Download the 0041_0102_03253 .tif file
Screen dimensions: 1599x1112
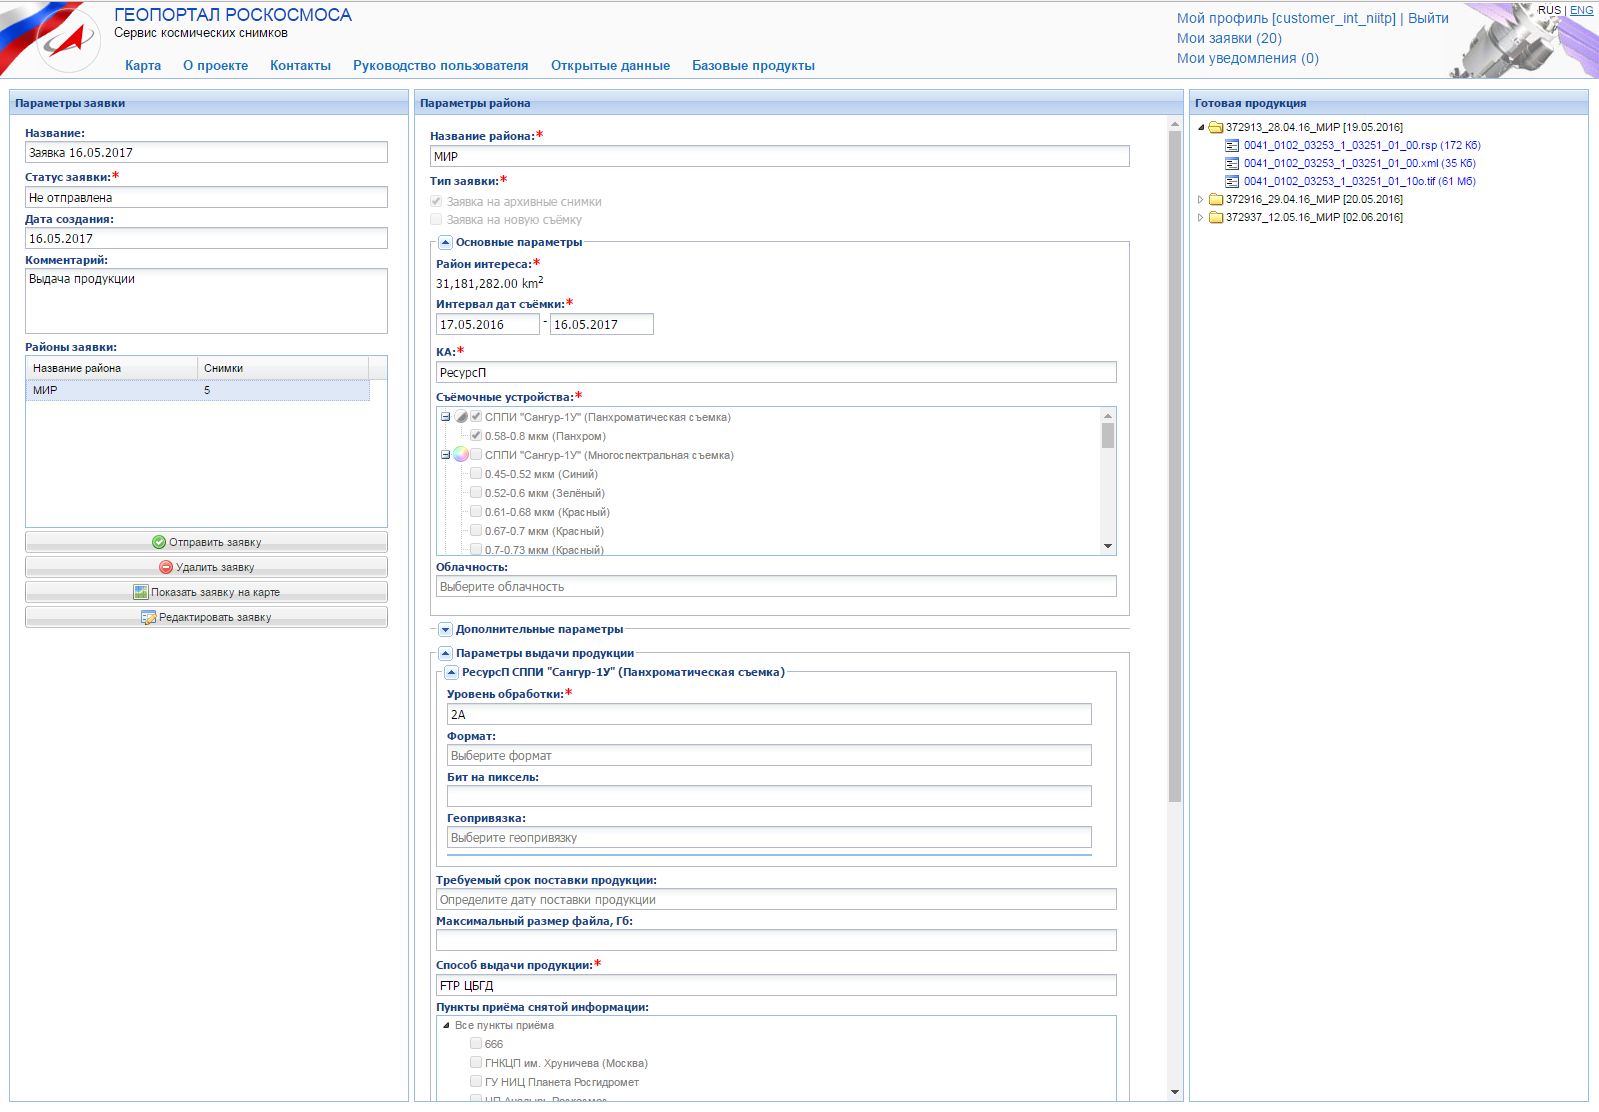click(1359, 182)
